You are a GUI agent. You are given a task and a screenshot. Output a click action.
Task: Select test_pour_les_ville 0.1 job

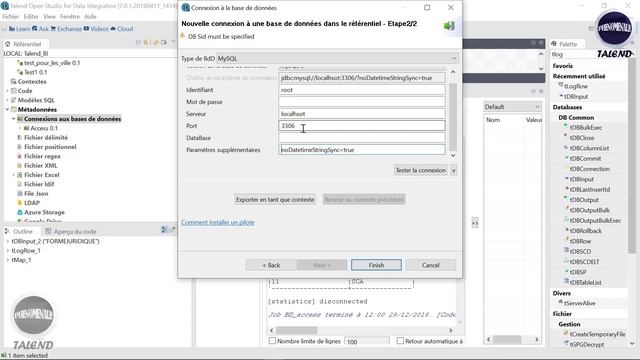tap(52, 63)
